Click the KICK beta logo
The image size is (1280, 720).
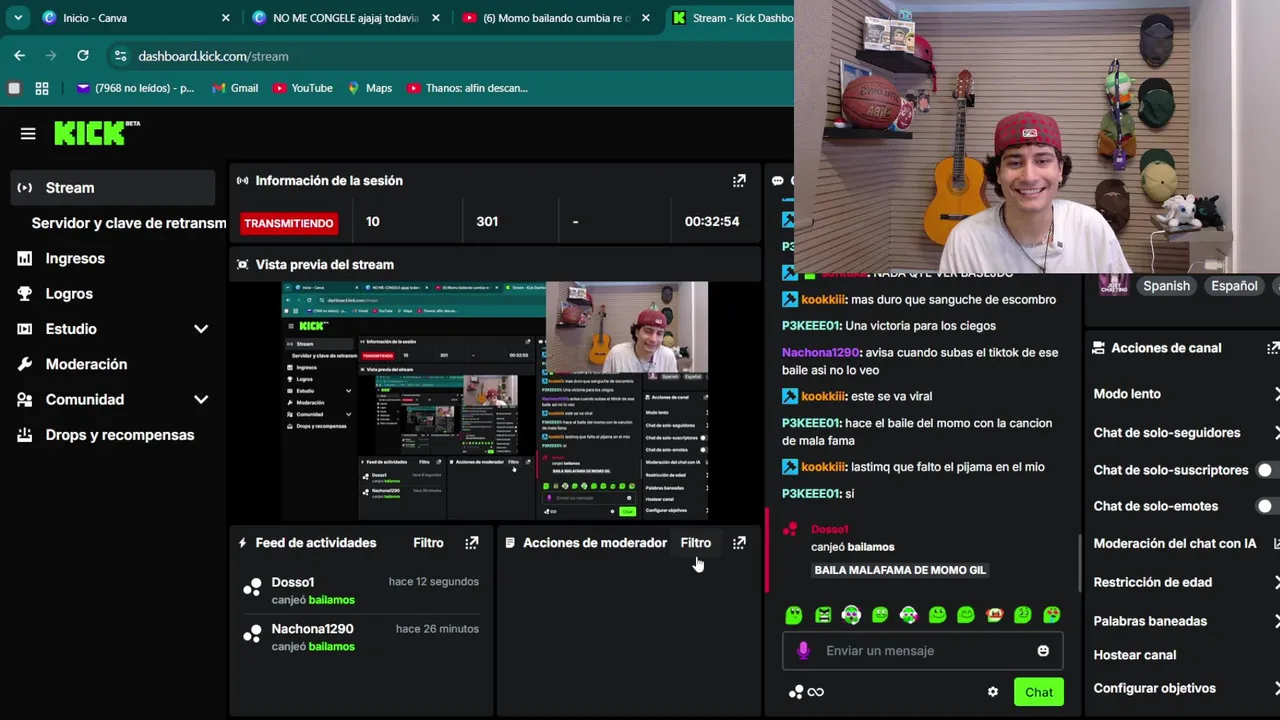point(97,133)
